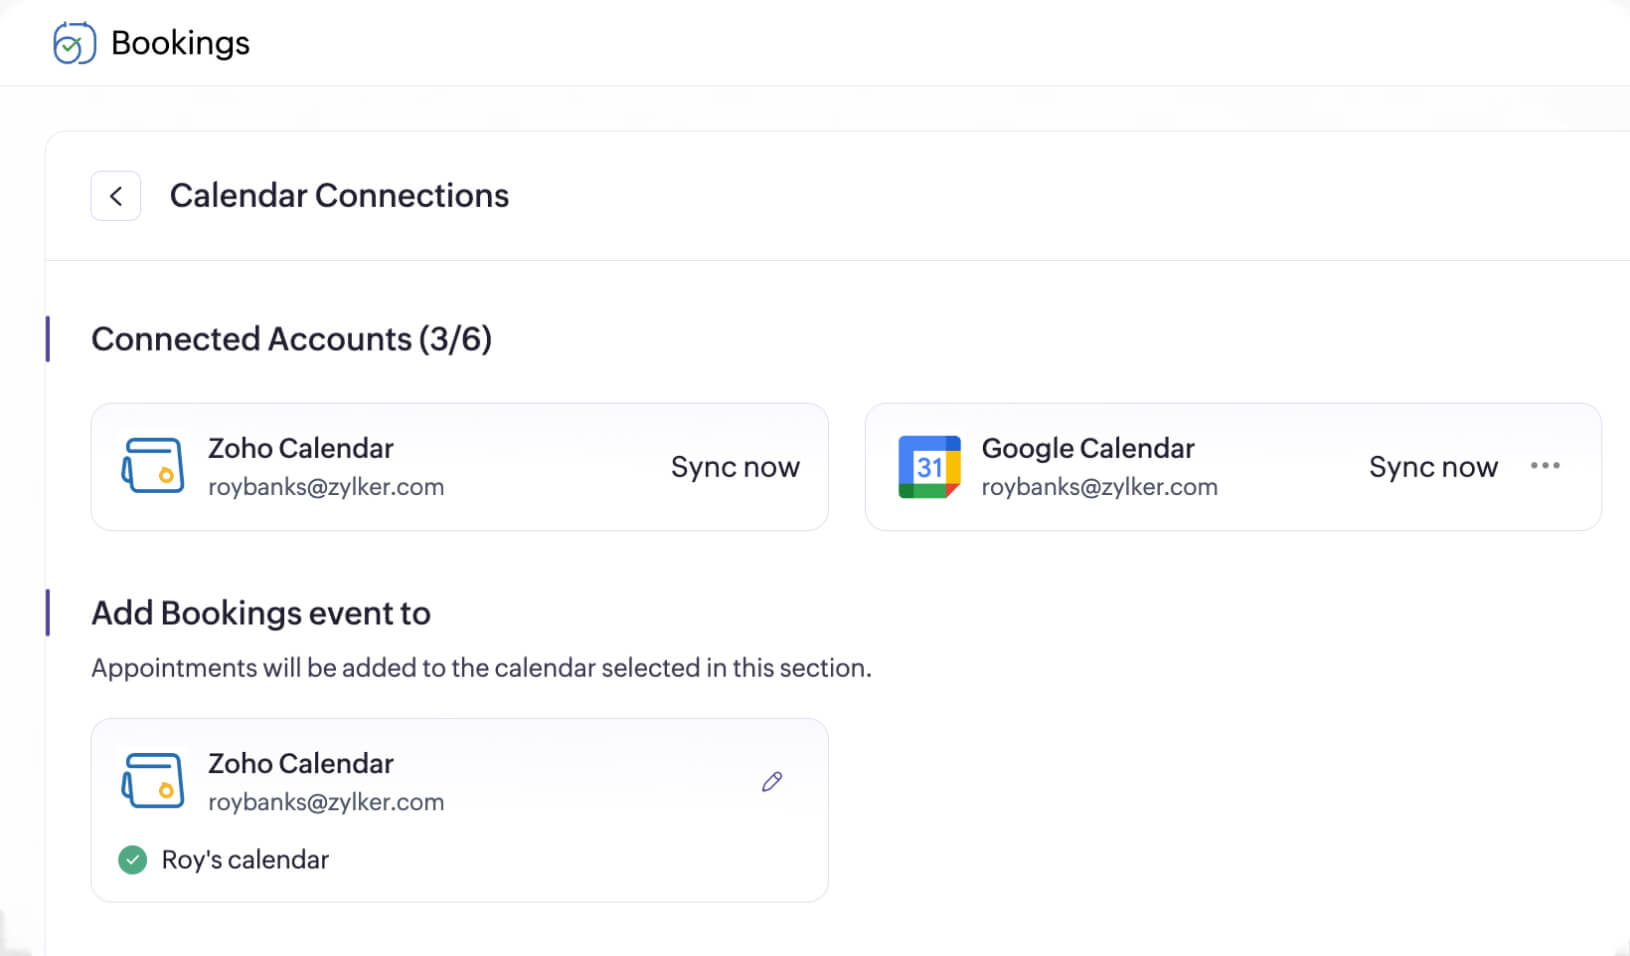The height and width of the screenshot is (956, 1630).
Task: Select the Calendar Connections page heading
Action: [339, 196]
